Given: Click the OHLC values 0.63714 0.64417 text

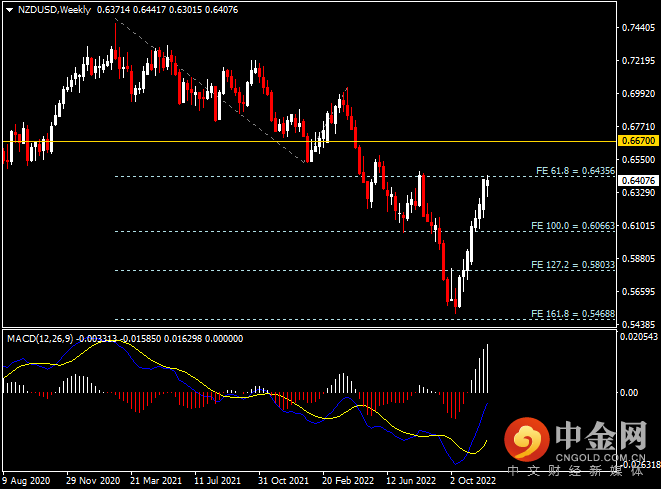Looking at the screenshot, I should coord(132,10).
